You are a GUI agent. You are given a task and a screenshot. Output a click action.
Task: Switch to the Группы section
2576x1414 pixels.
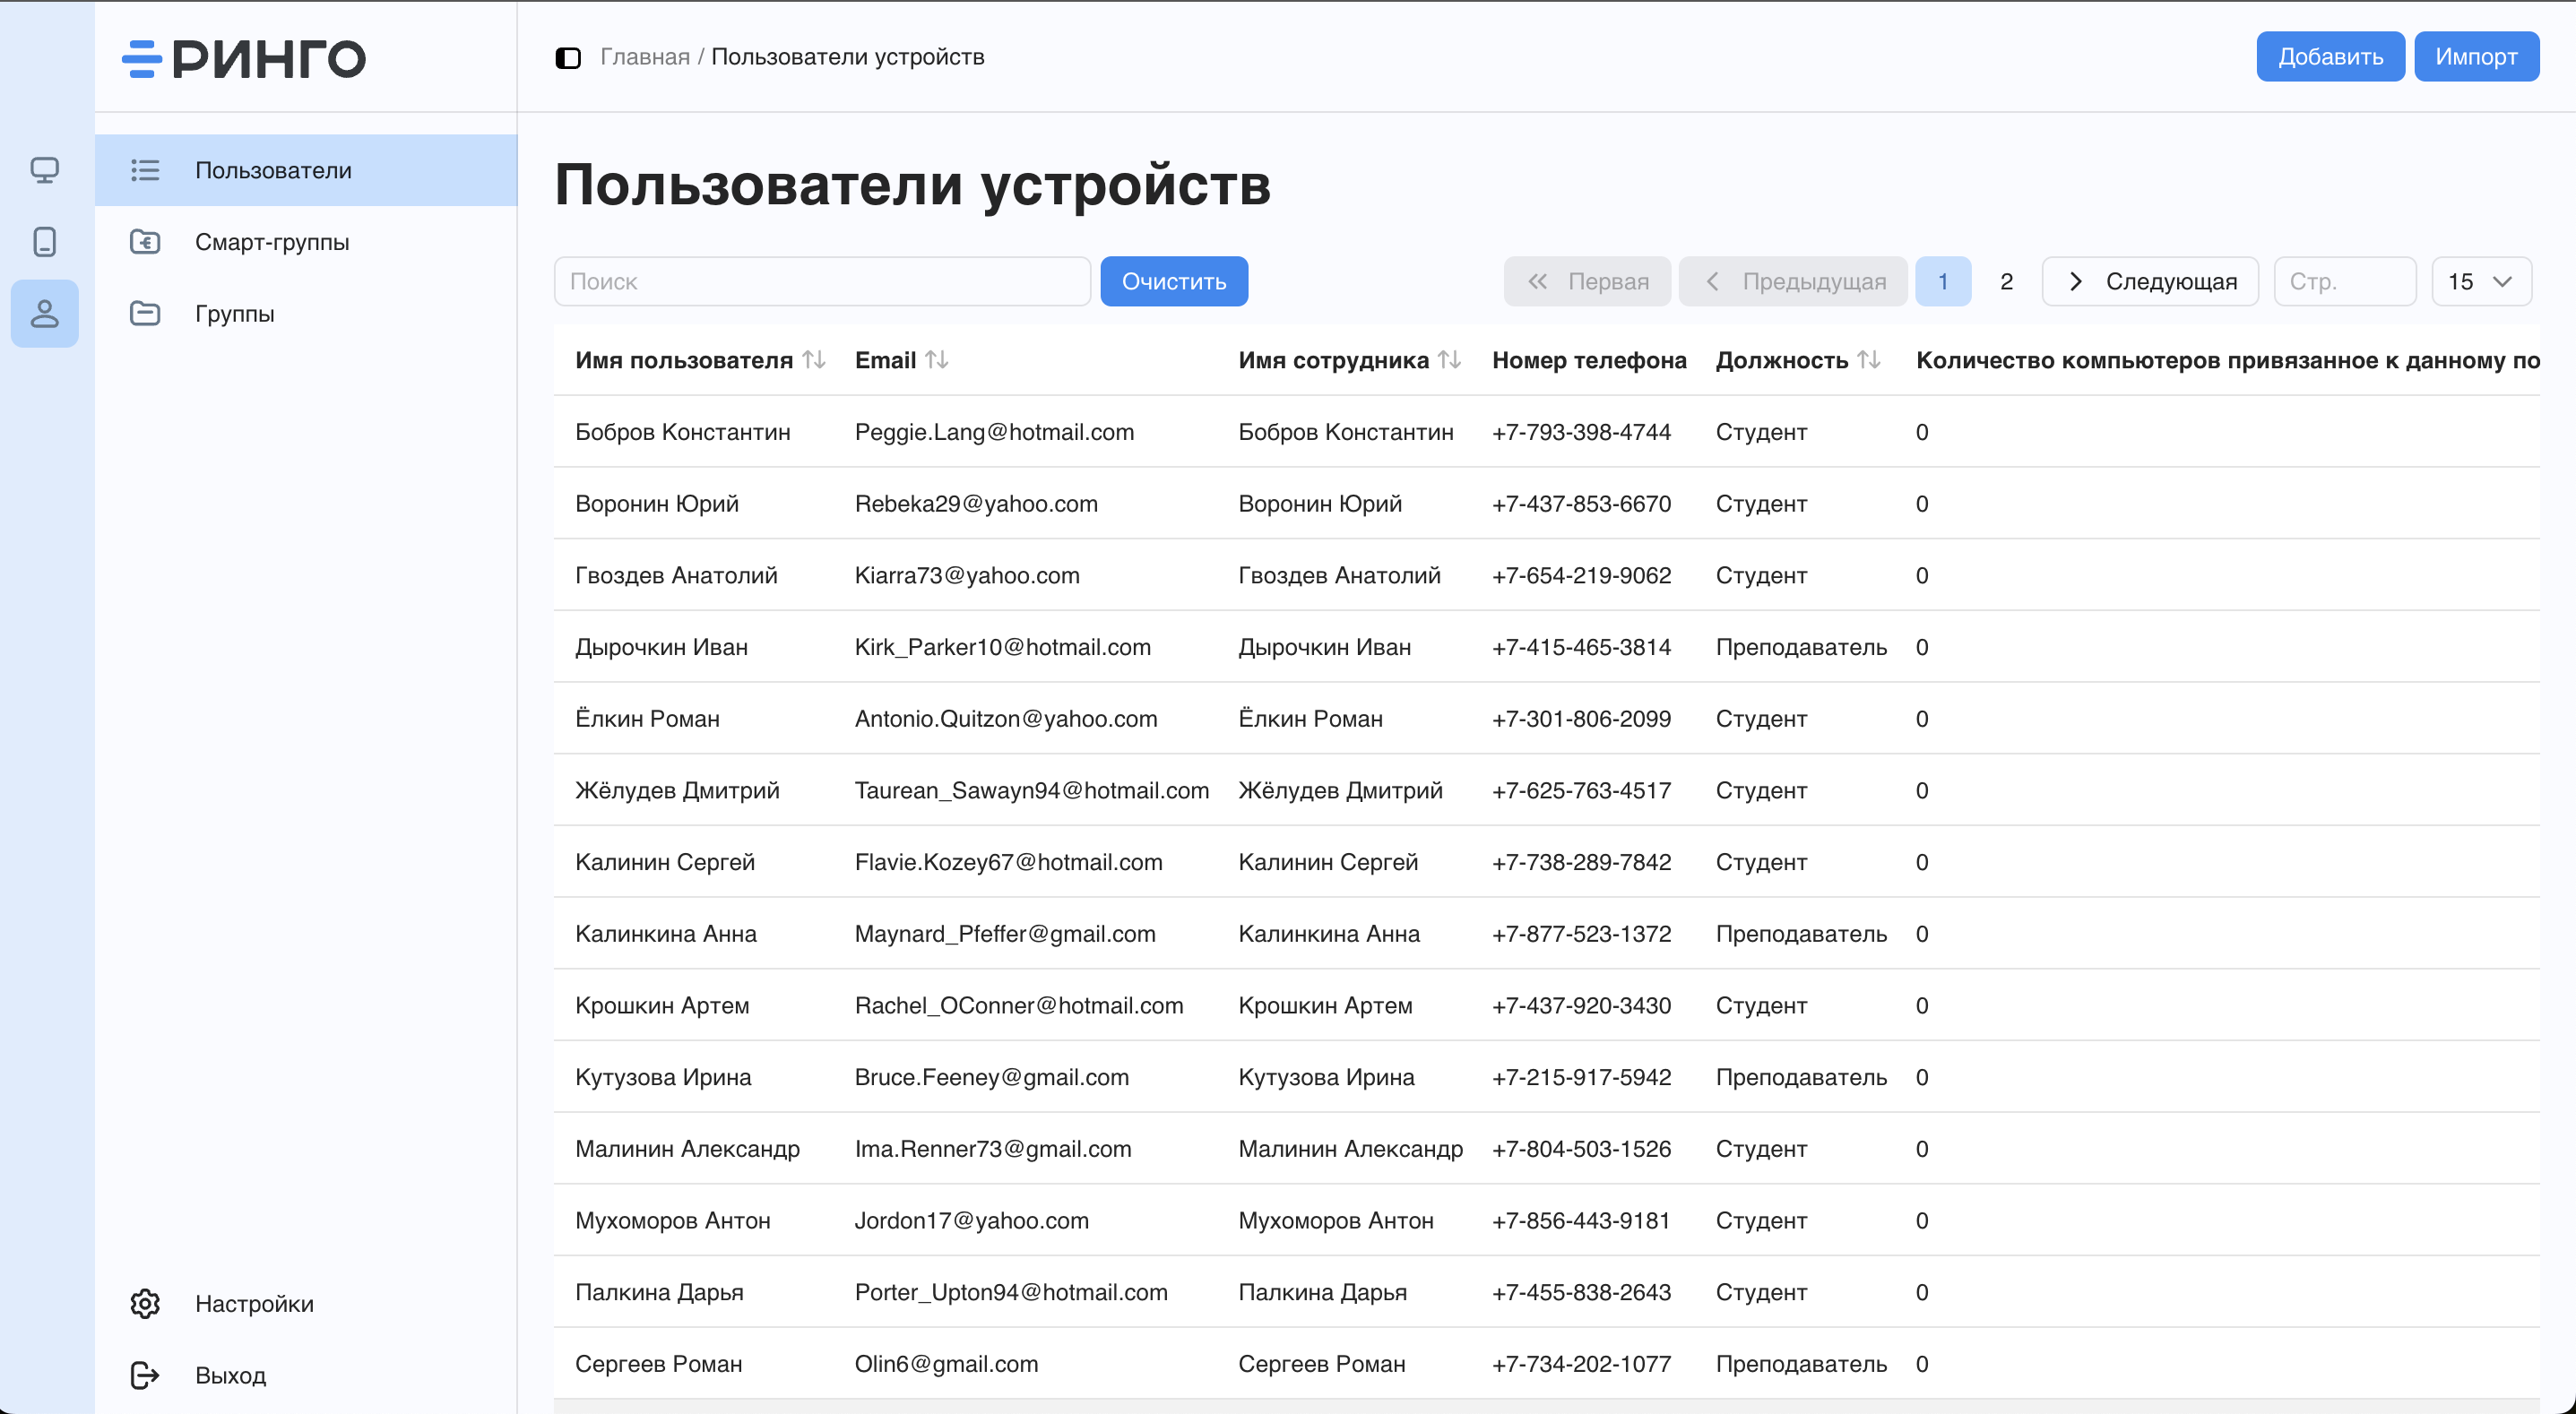[x=234, y=313]
